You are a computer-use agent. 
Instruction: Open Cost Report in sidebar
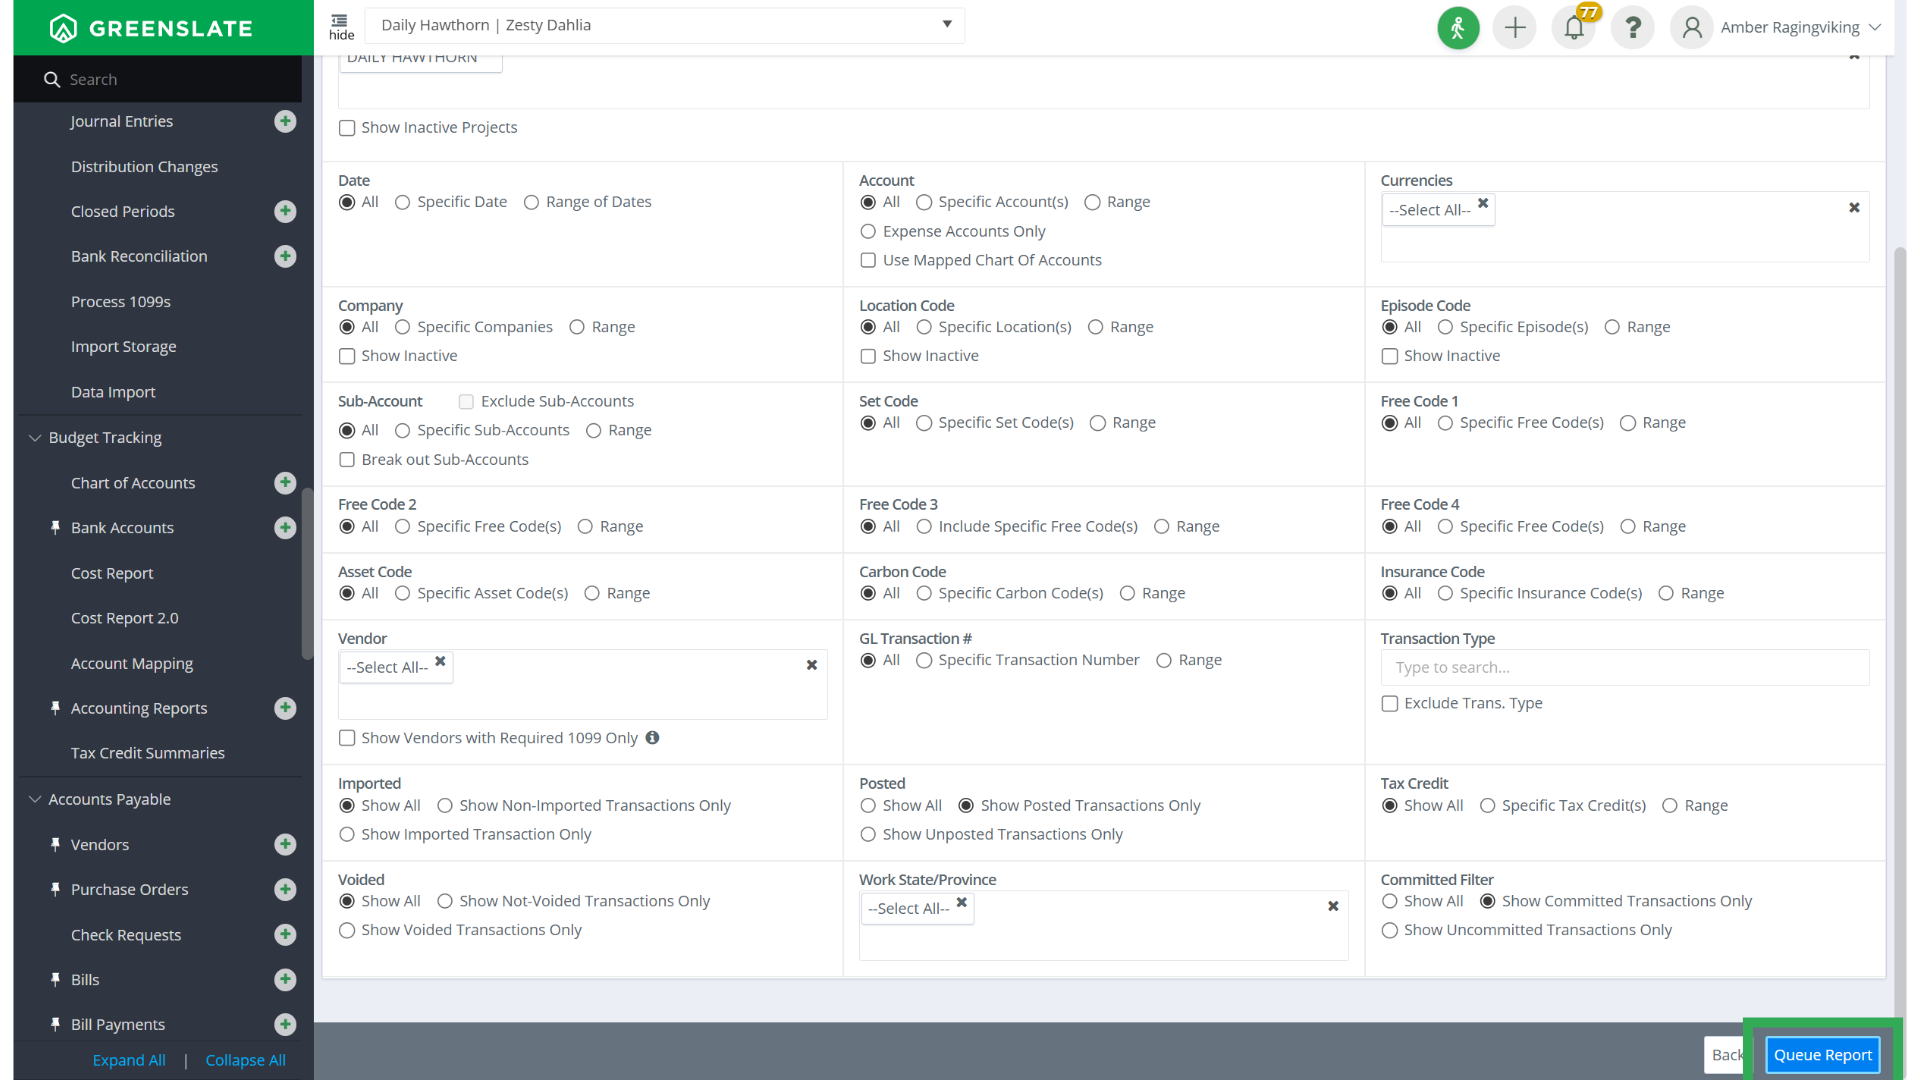tap(112, 574)
